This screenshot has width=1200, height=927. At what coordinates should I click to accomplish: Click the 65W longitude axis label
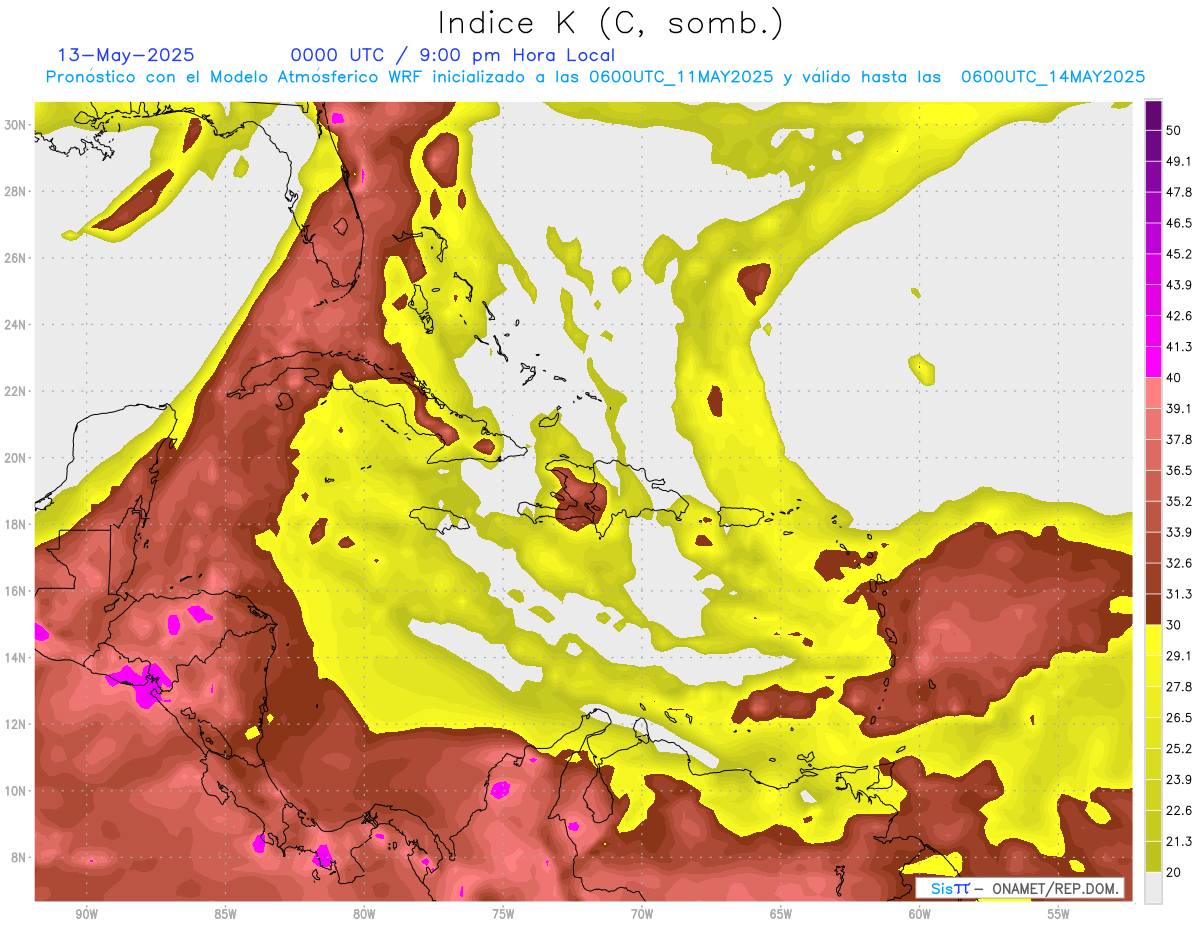(781, 914)
